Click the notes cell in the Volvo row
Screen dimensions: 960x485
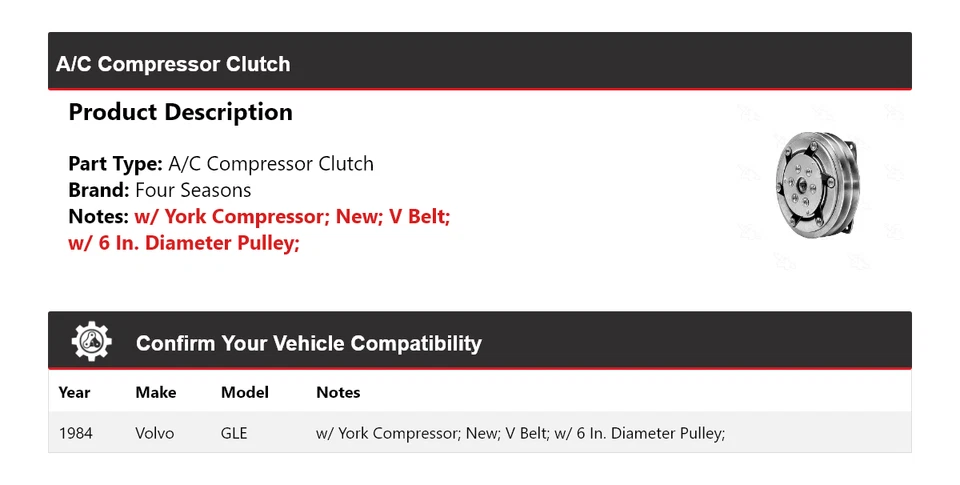coord(520,433)
